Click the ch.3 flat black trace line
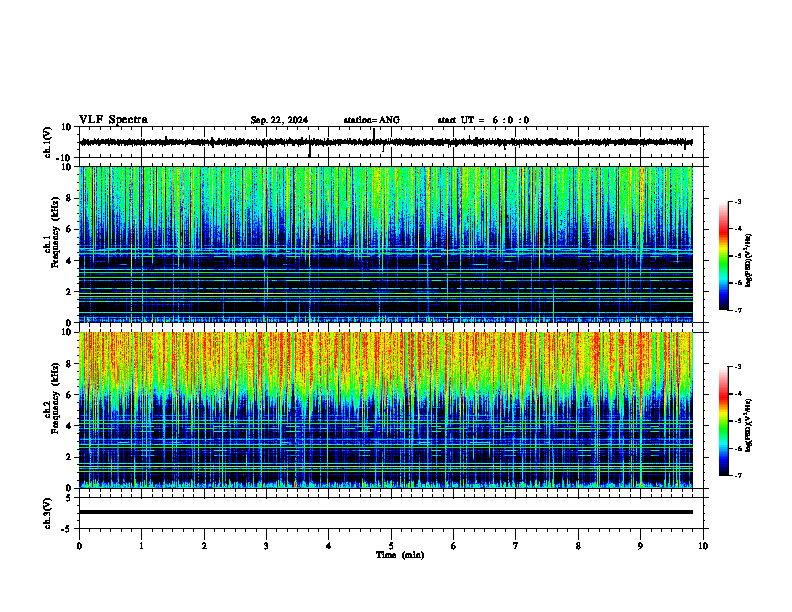The height and width of the screenshot is (612, 792). tap(386, 512)
